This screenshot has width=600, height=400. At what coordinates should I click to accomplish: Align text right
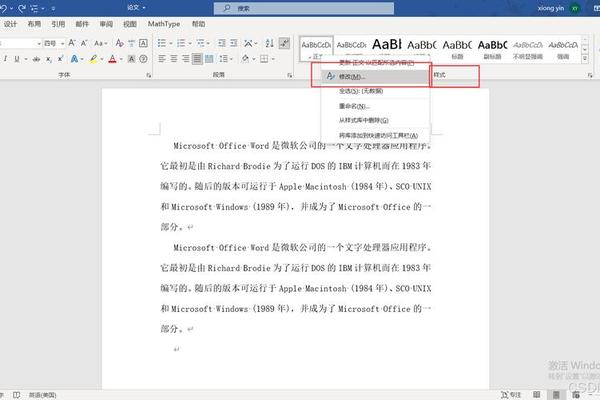pyautogui.click(x=186, y=59)
